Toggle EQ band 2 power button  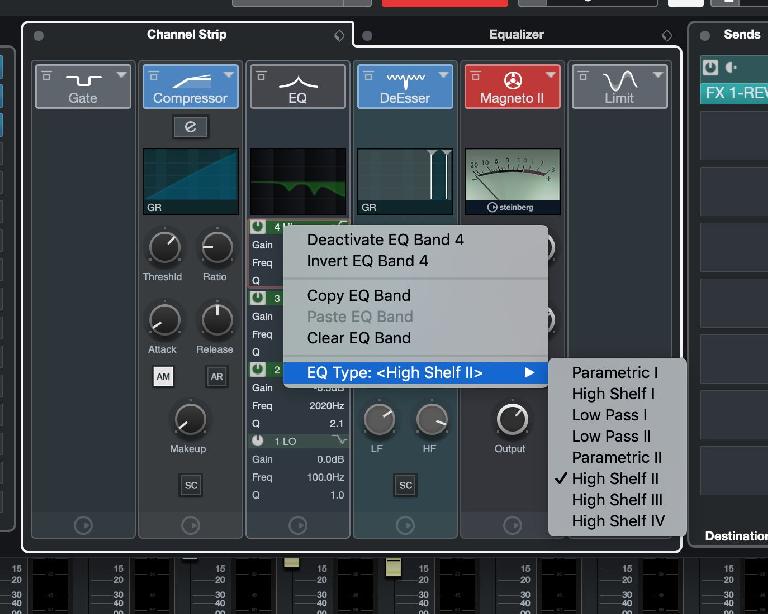tap(258, 369)
